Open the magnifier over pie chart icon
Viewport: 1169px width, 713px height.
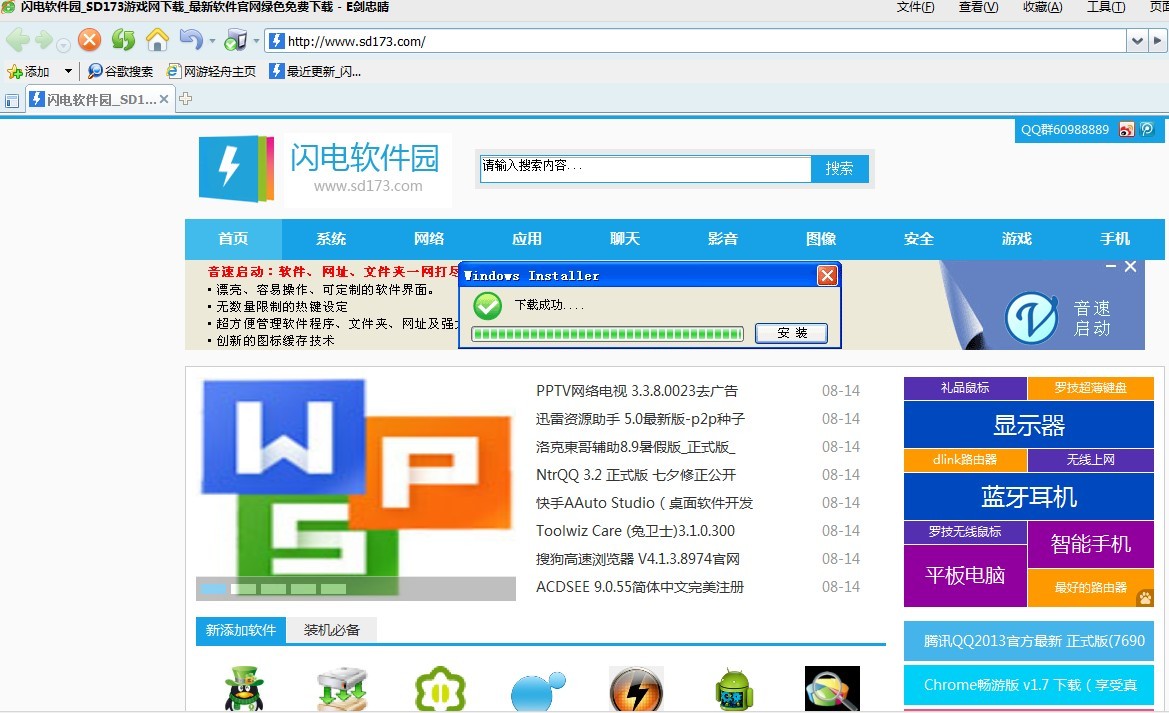click(832, 688)
